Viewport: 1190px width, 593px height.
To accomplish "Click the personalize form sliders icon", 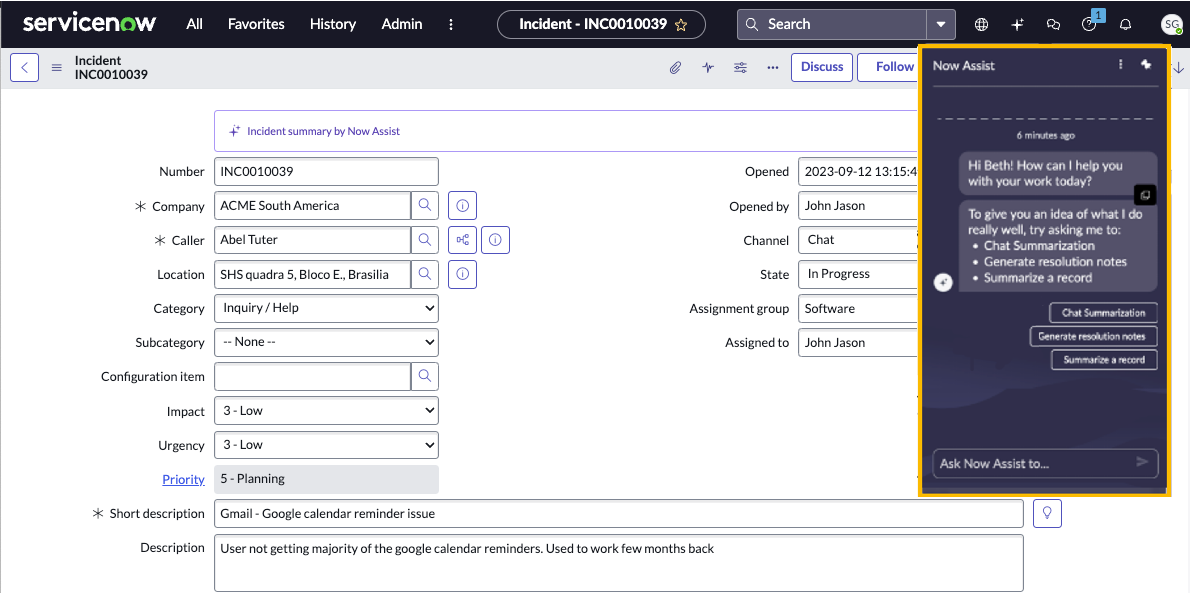I will [x=740, y=67].
